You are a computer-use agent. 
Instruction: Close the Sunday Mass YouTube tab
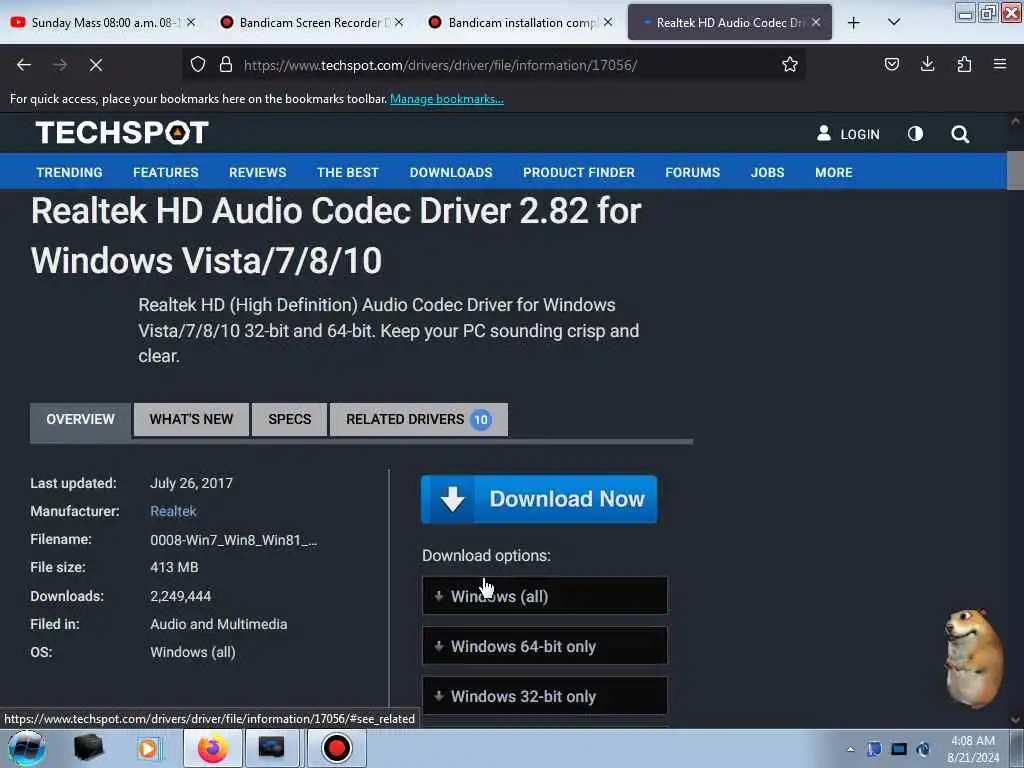point(191,22)
